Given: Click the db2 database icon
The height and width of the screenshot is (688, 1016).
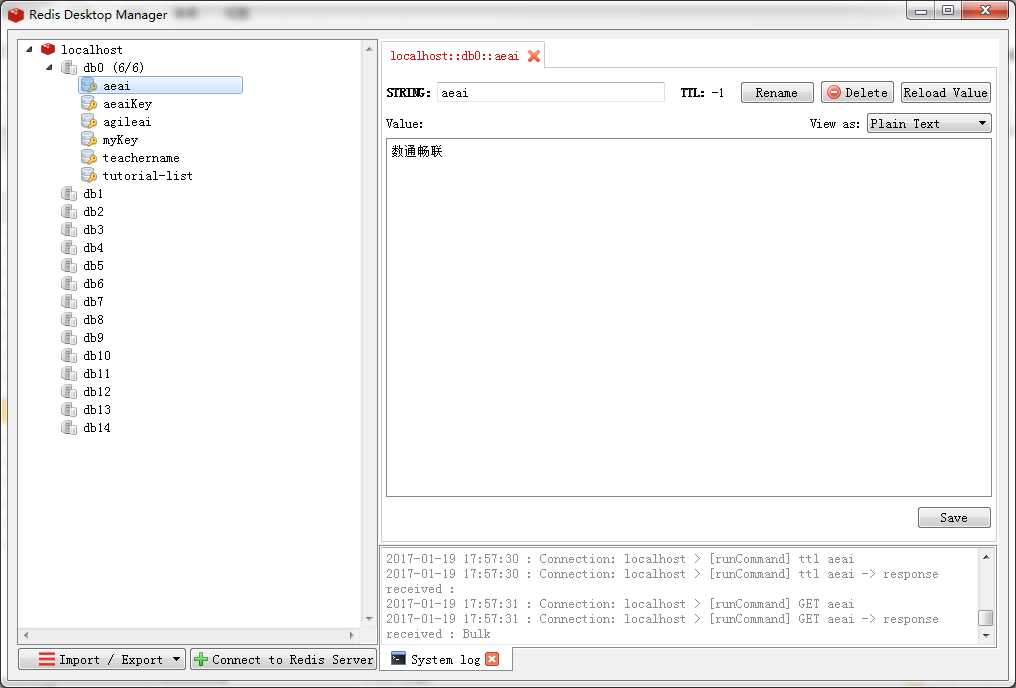Looking at the screenshot, I should 69,212.
